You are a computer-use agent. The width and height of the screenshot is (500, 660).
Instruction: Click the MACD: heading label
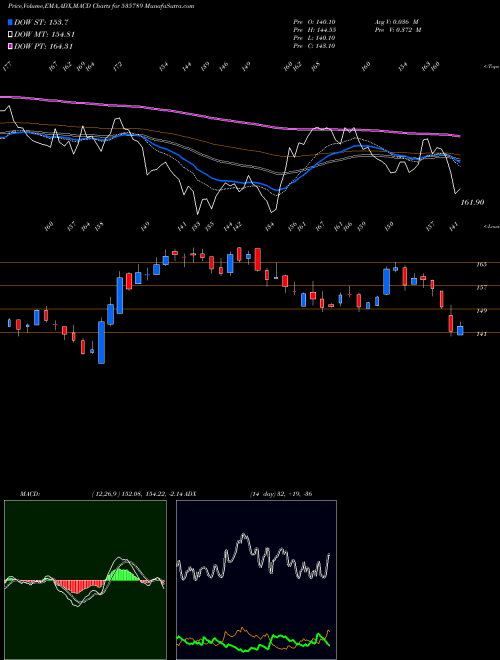click(29, 494)
